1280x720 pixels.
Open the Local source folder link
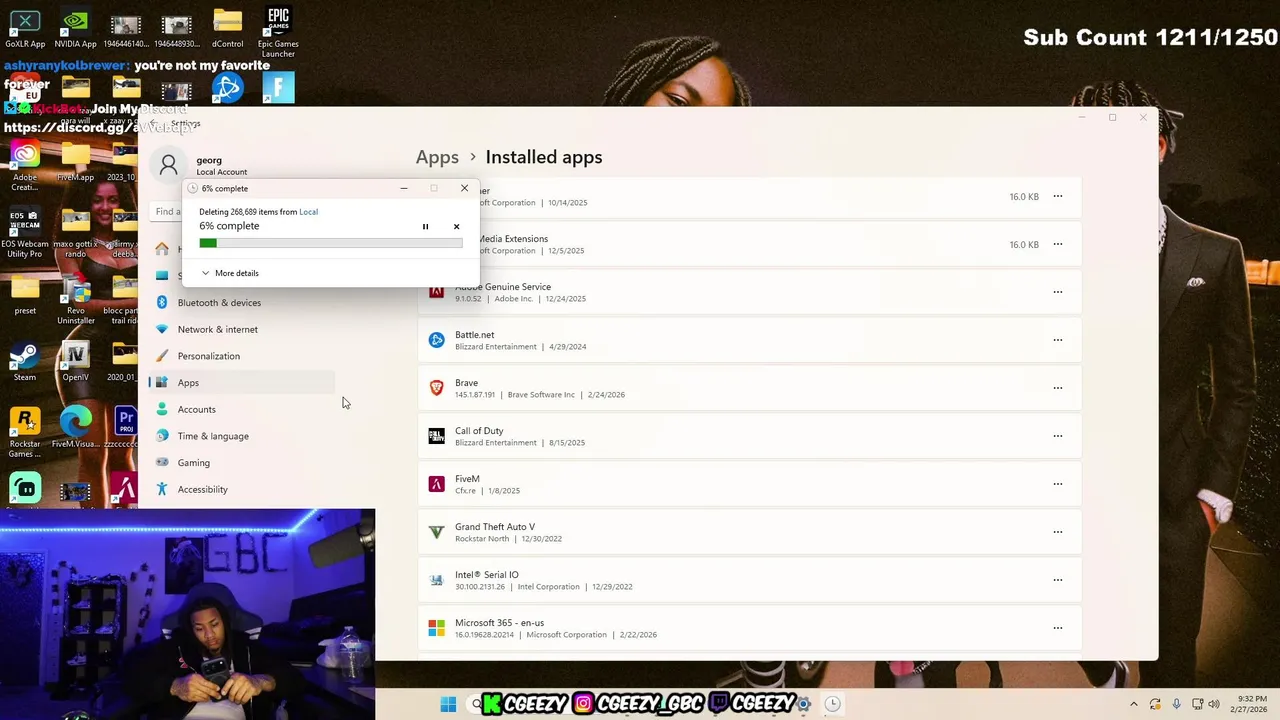308,212
